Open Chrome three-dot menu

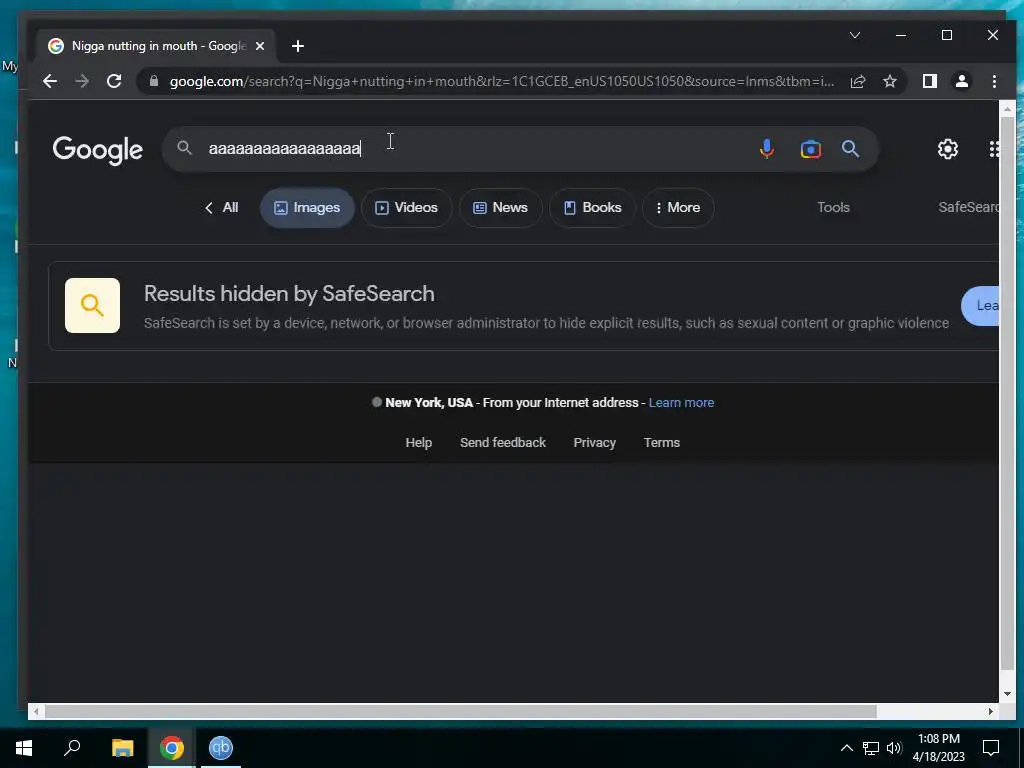coord(994,81)
